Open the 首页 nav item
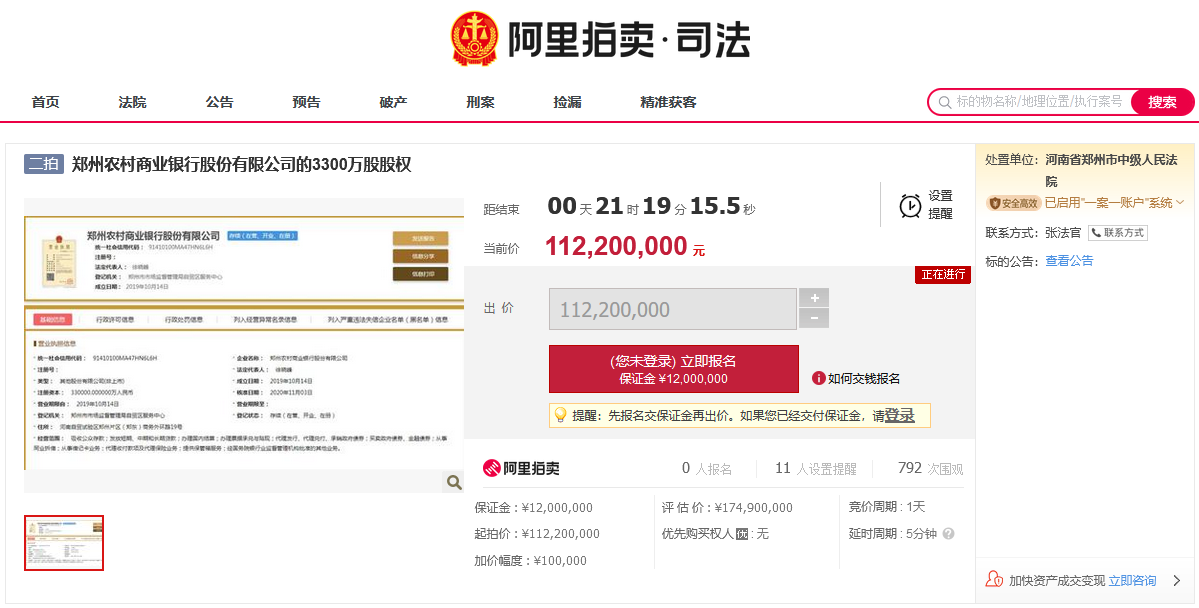The width and height of the screenshot is (1199, 608). pyautogui.click(x=45, y=102)
